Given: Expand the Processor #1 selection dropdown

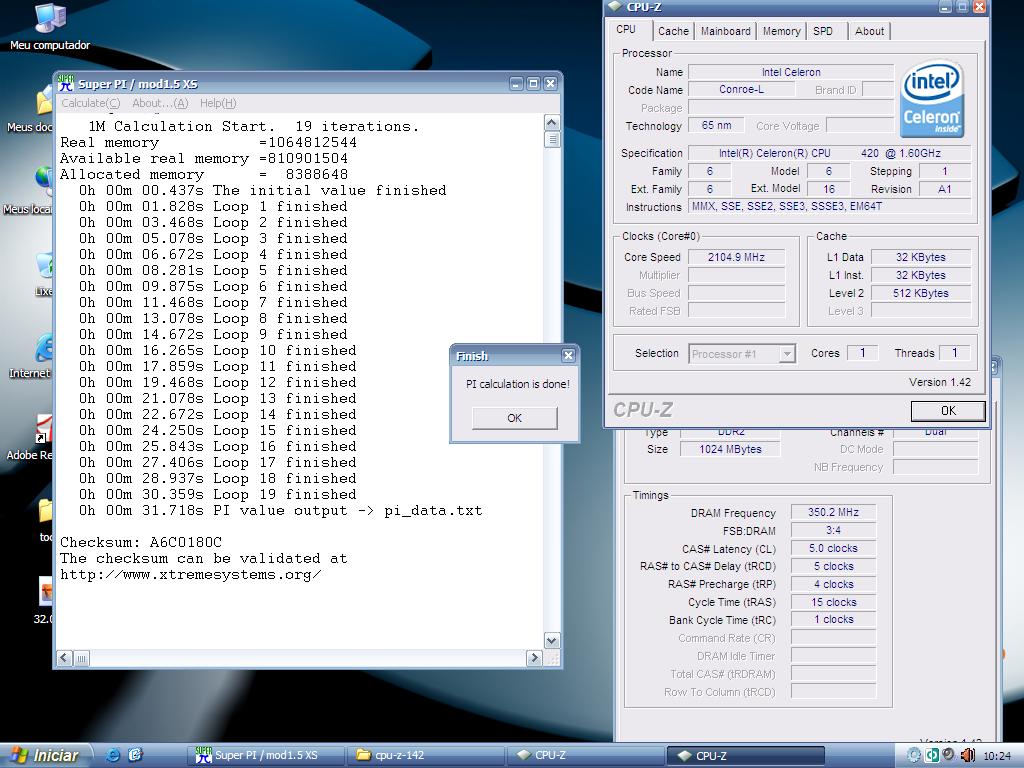Looking at the screenshot, I should coord(787,354).
